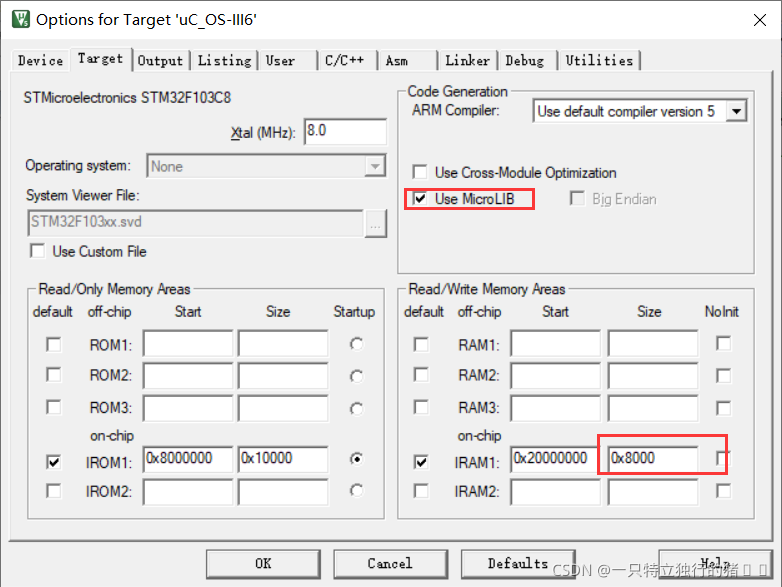
Task: Click the Defaults button
Action: [x=518, y=564]
